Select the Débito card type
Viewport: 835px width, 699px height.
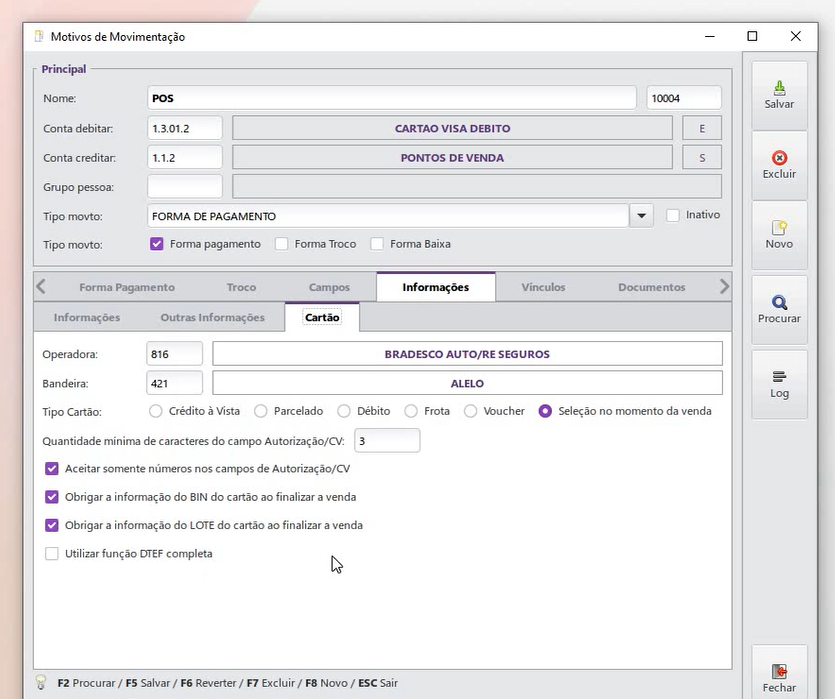pos(344,411)
